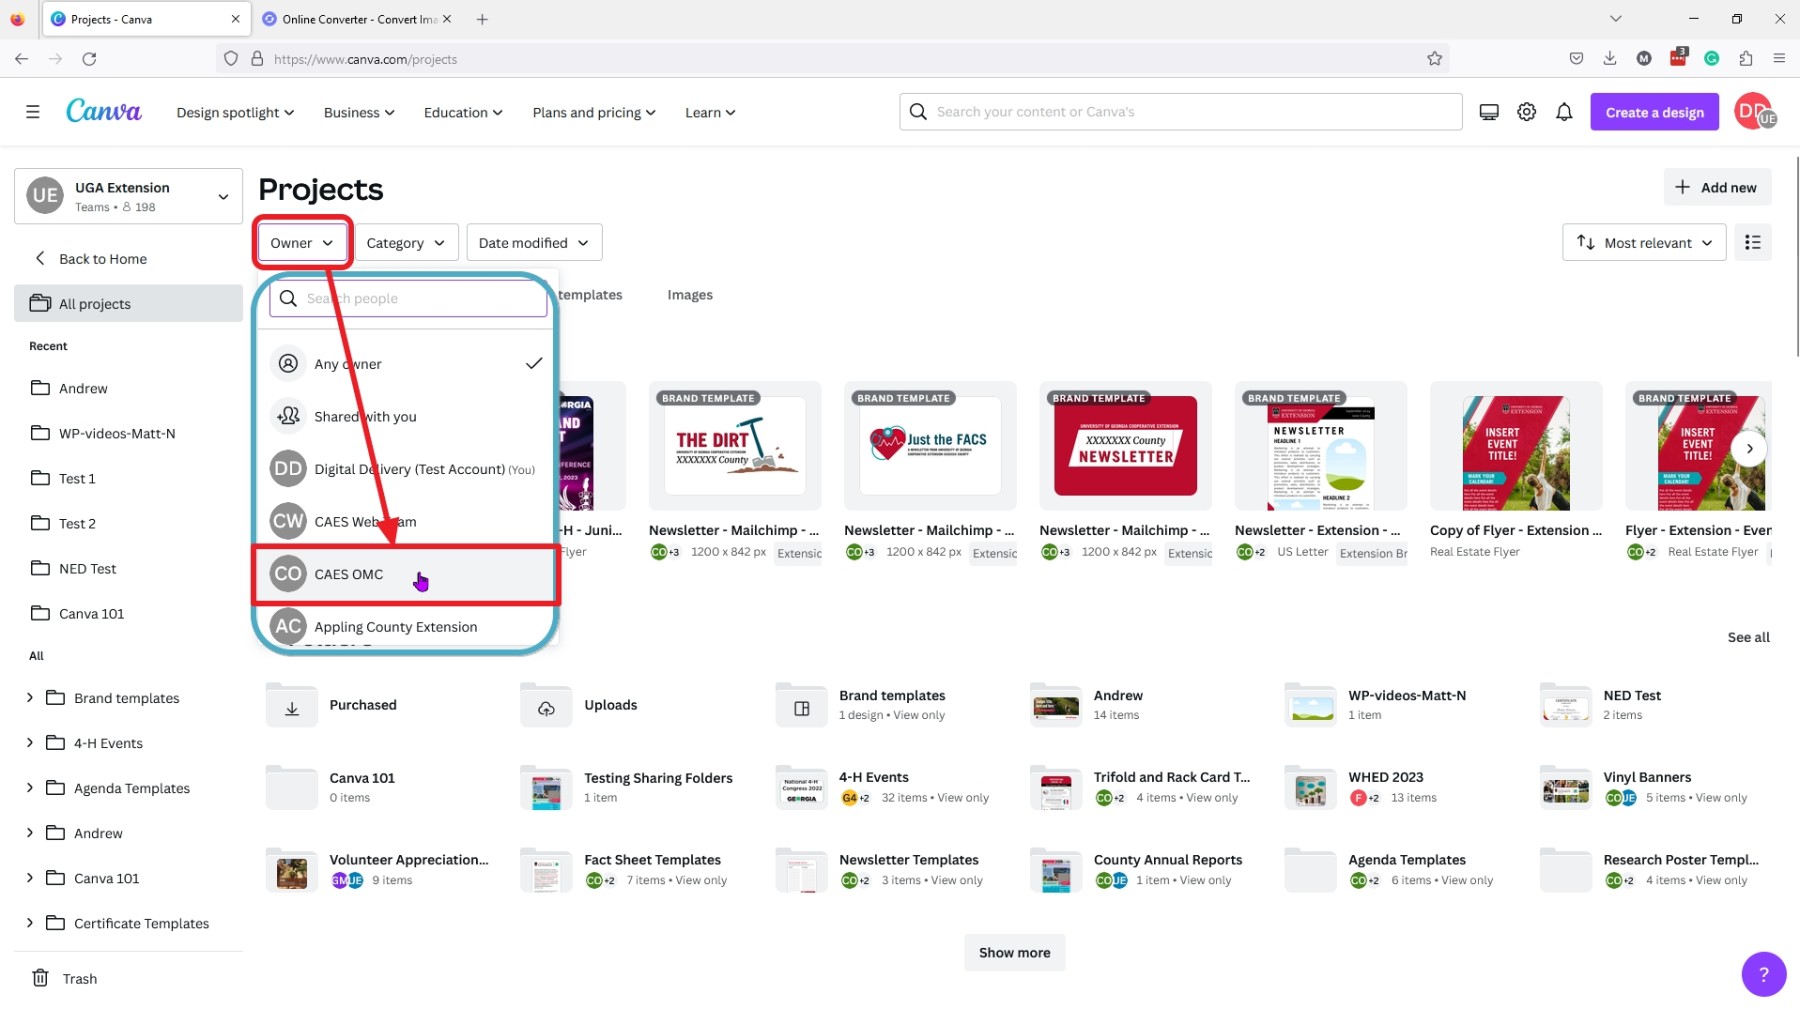Open the Date modified dropdown
This screenshot has width=1800, height=1009.
pyautogui.click(x=533, y=242)
